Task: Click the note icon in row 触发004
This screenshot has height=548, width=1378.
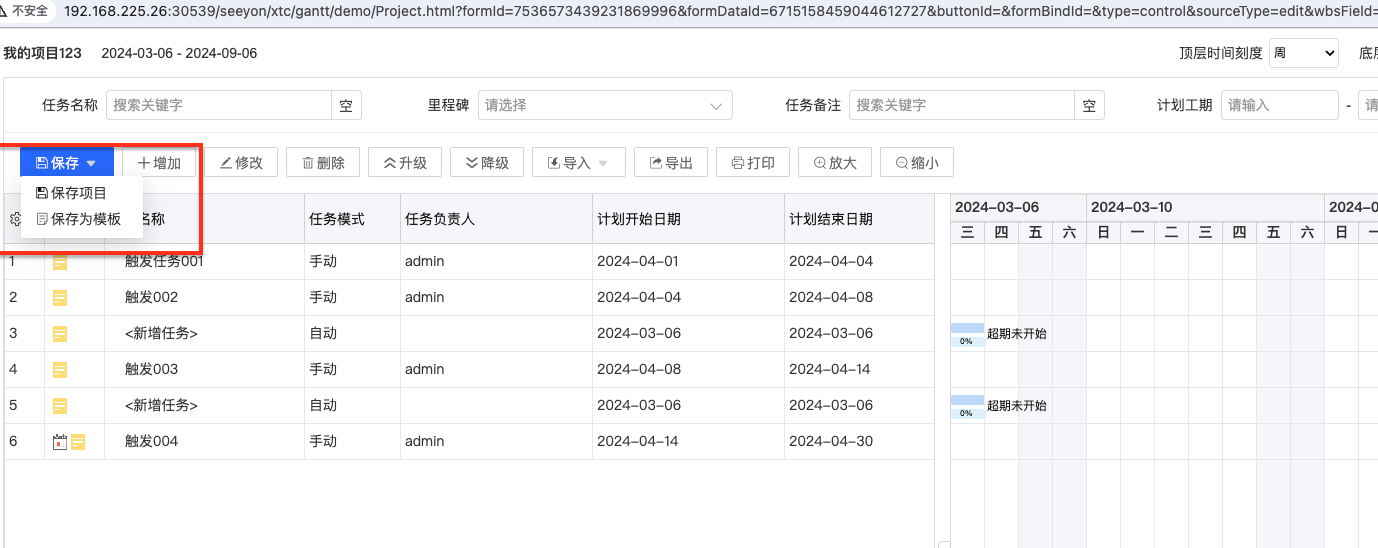Action: pyautogui.click(x=78, y=442)
